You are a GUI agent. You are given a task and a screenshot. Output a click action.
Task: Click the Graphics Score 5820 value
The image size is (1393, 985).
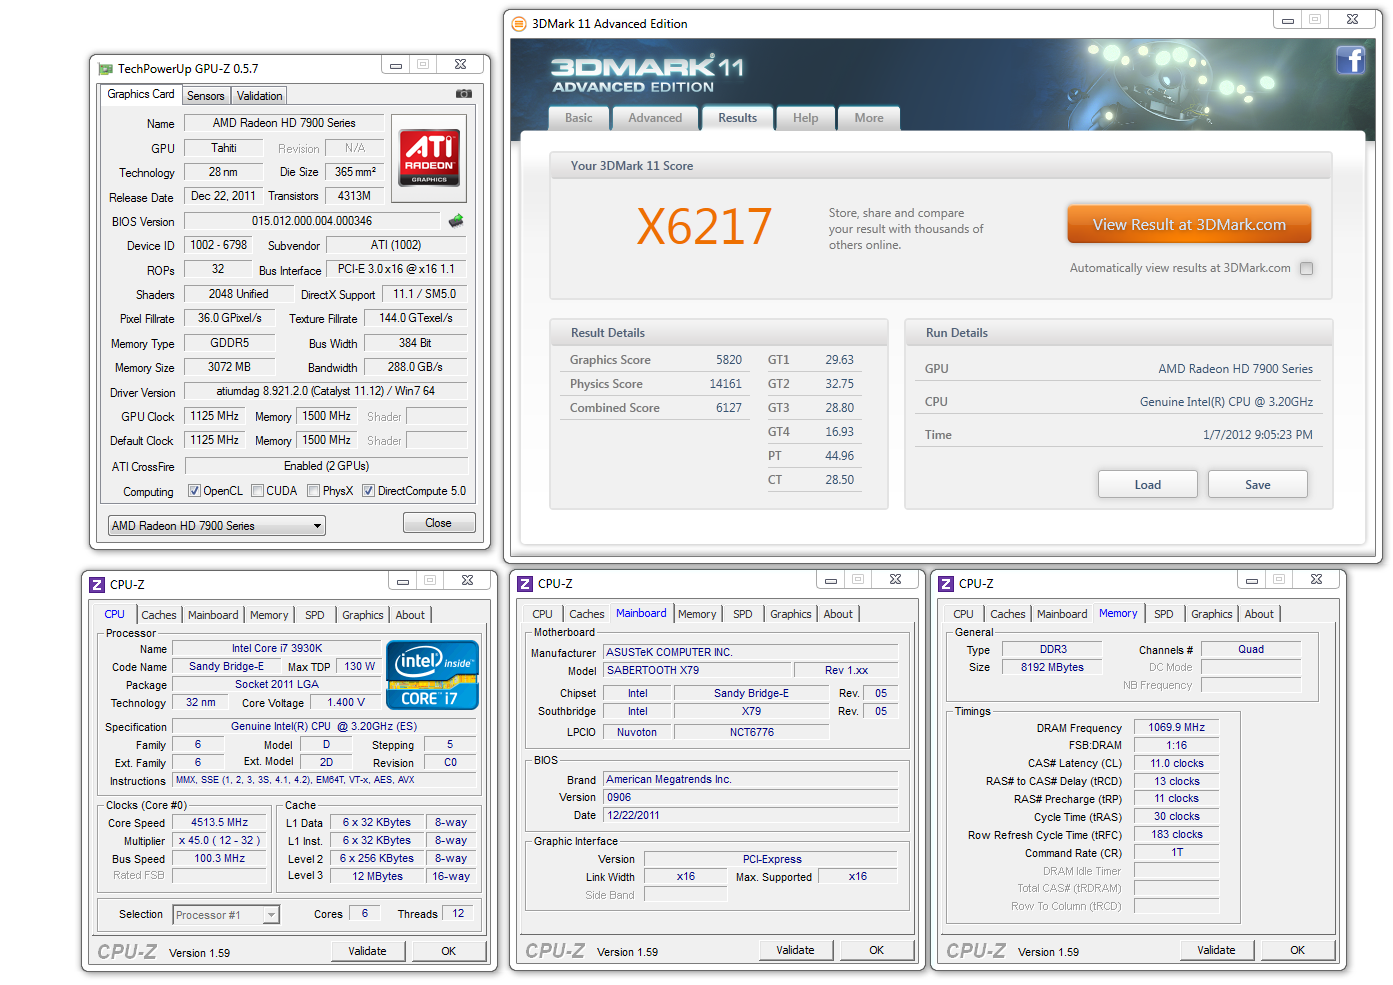(729, 360)
